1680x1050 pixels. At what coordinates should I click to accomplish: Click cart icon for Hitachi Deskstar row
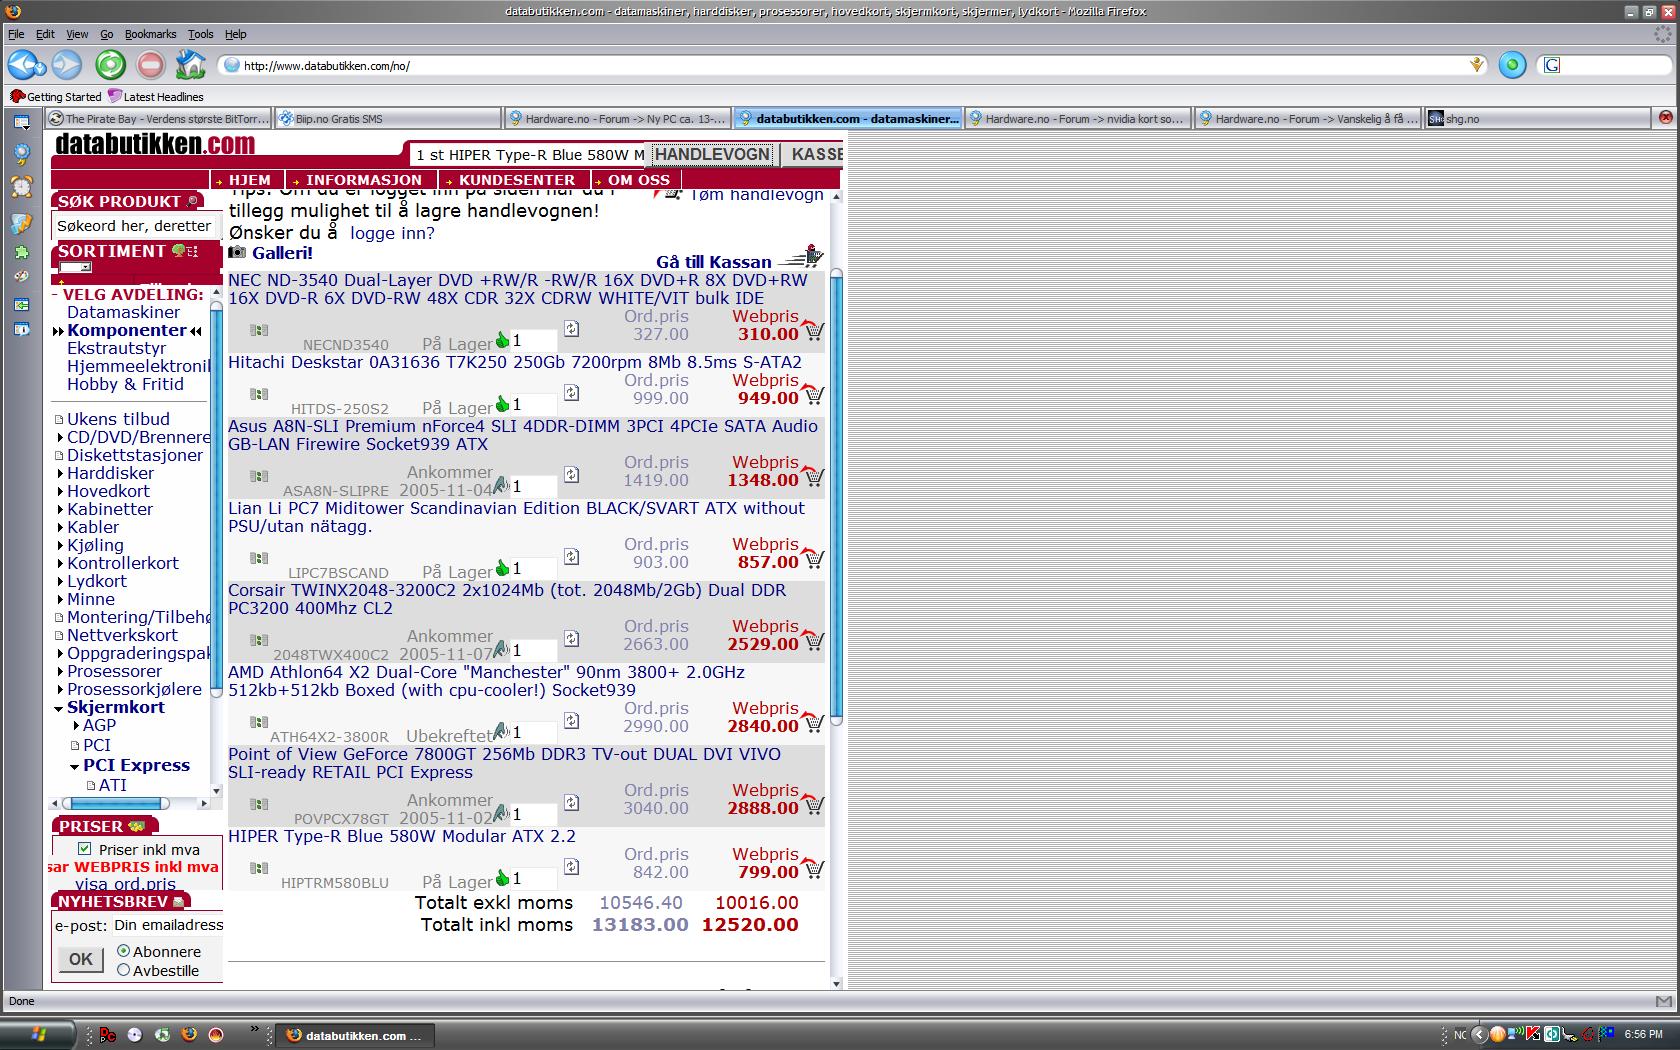tap(813, 394)
